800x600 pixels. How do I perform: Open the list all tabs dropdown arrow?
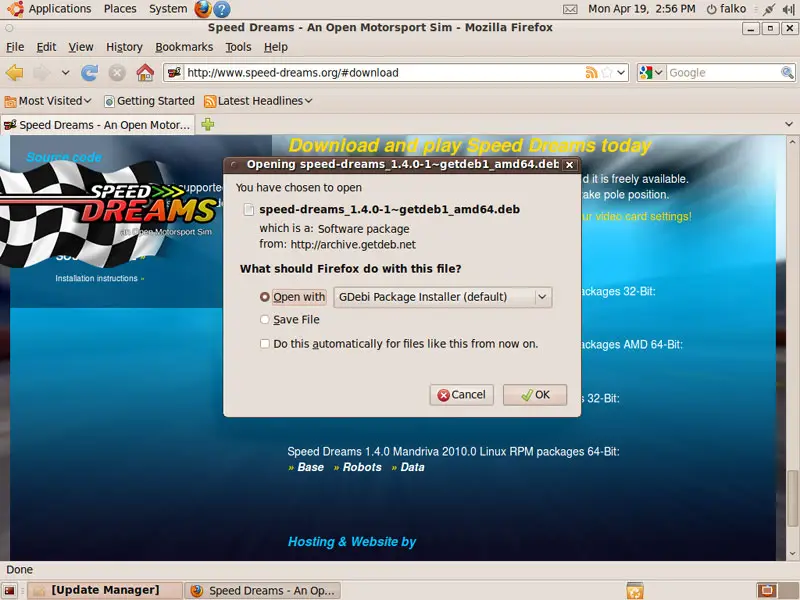pos(789,124)
